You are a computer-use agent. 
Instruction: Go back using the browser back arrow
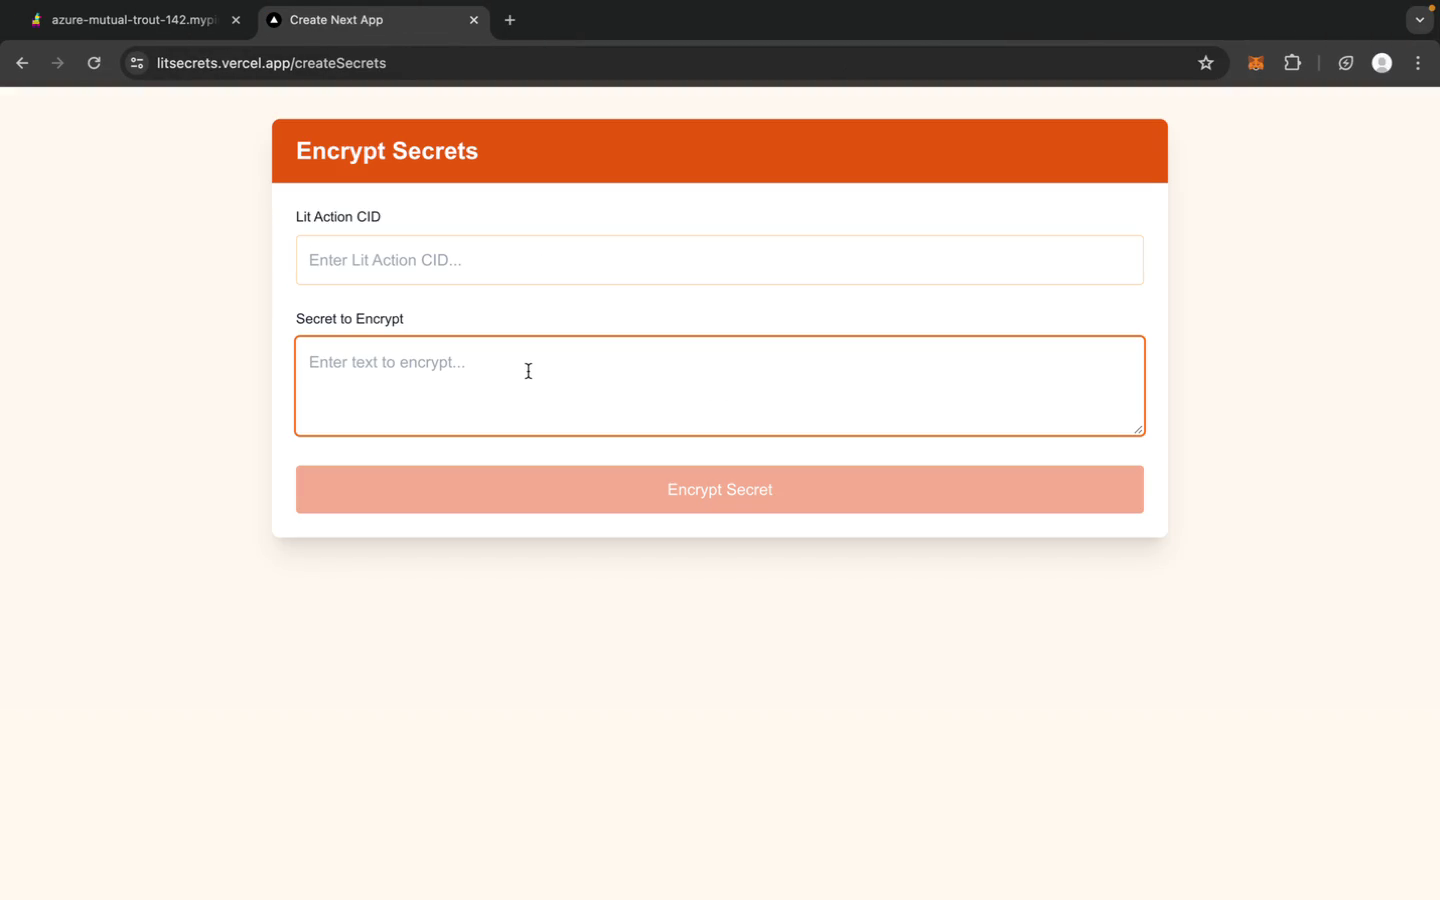pyautogui.click(x=22, y=63)
